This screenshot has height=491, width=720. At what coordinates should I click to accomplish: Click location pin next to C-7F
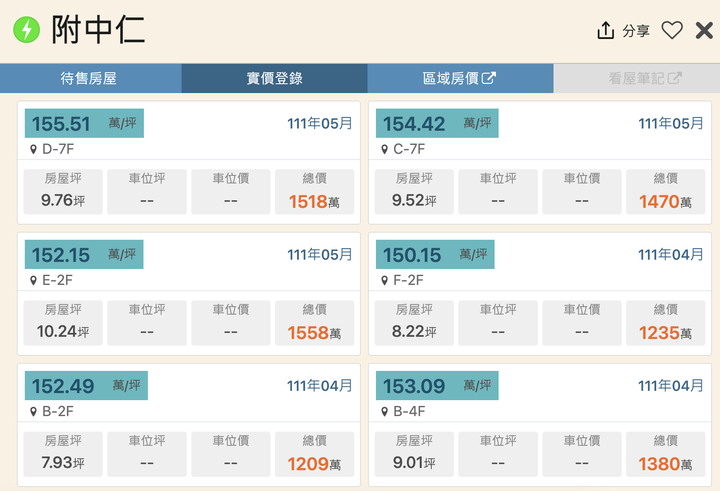[x=384, y=149]
